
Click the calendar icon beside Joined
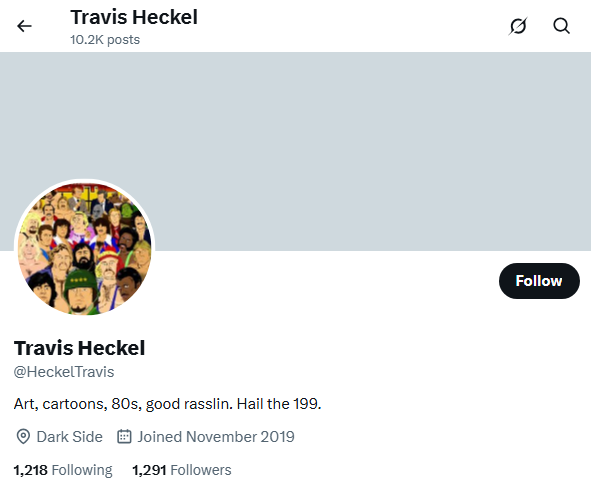tap(124, 436)
